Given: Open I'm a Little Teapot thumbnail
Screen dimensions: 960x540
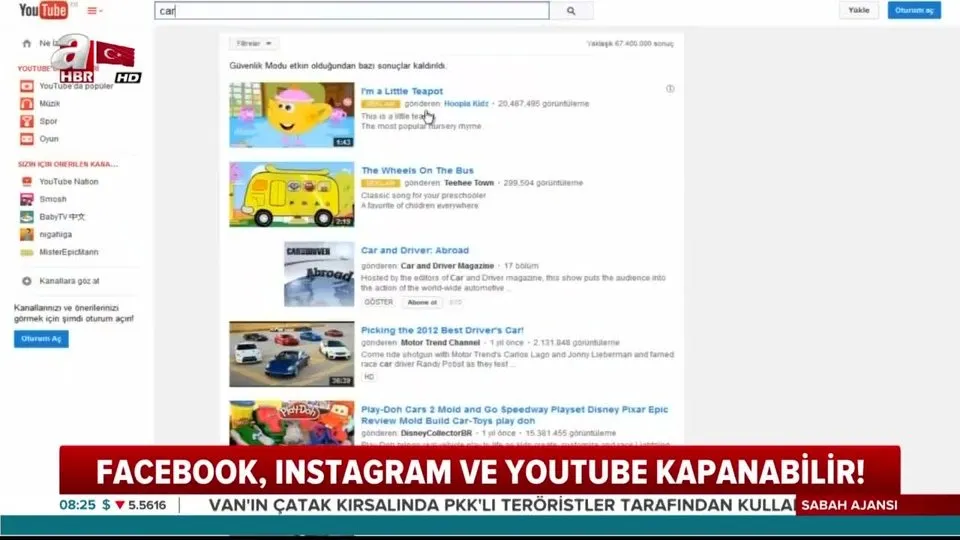Looking at the screenshot, I should (x=291, y=115).
